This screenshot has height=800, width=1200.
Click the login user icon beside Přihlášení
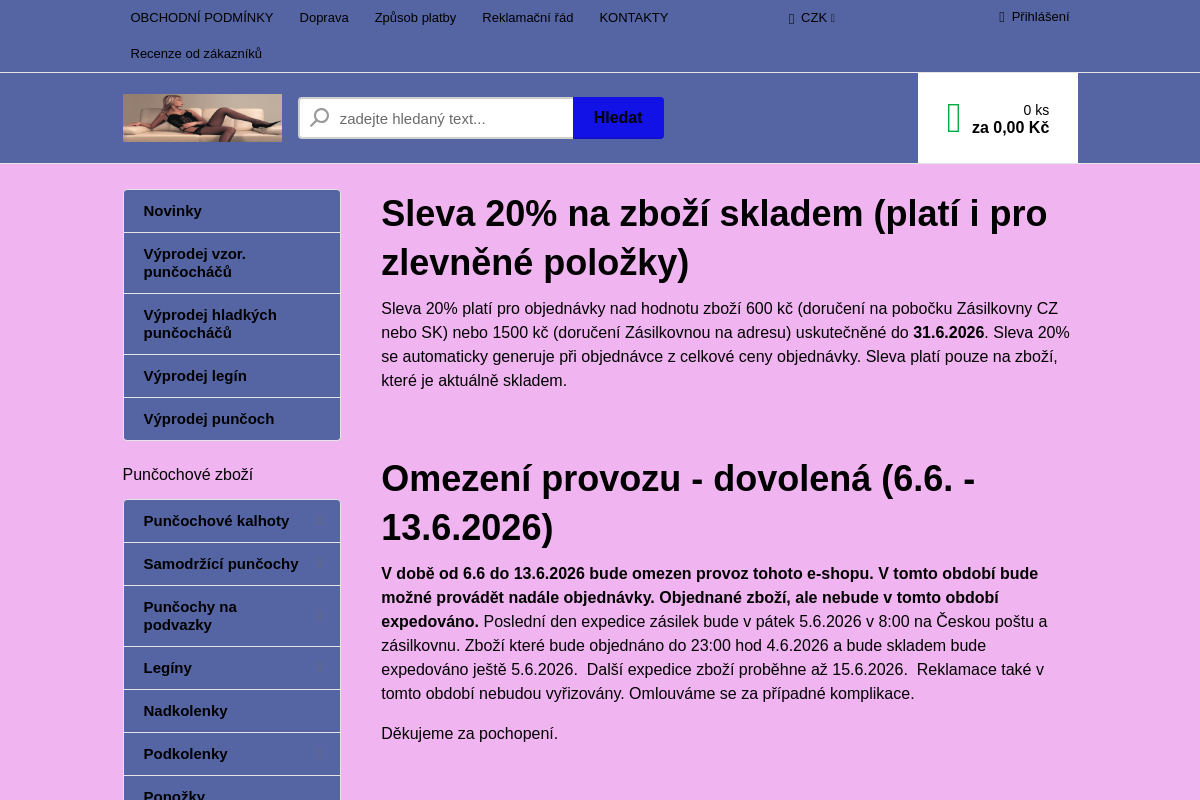tap(1001, 17)
